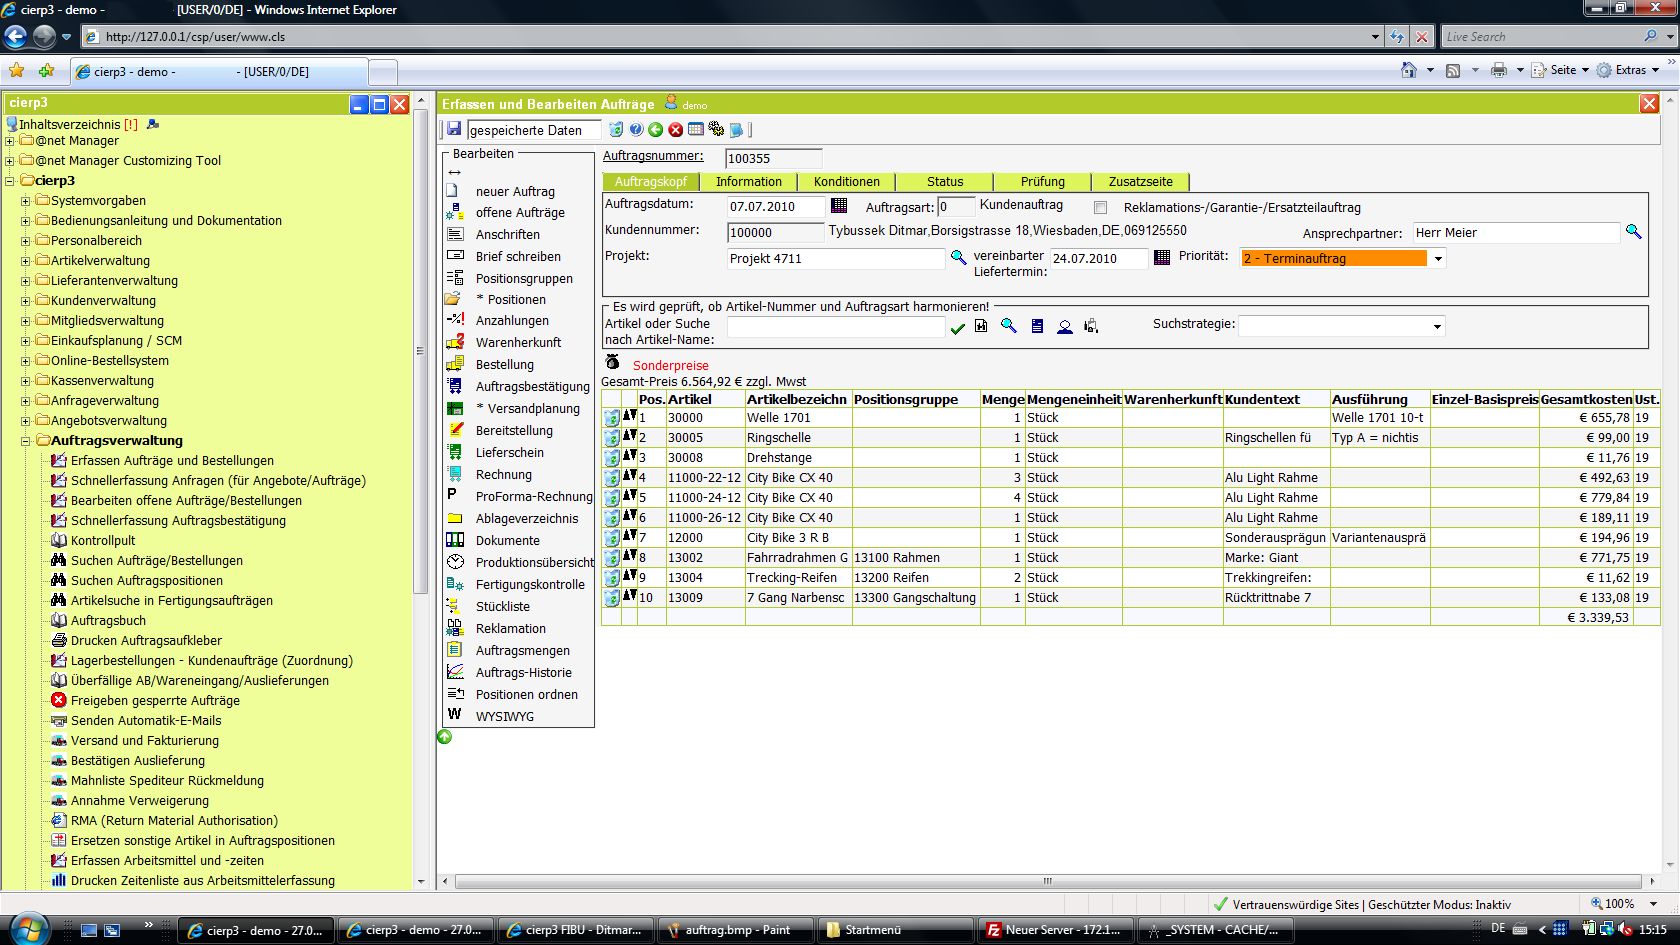The width and height of the screenshot is (1680, 945).
Task: Open the calendar next to Auftragsdatum
Action: click(x=839, y=206)
